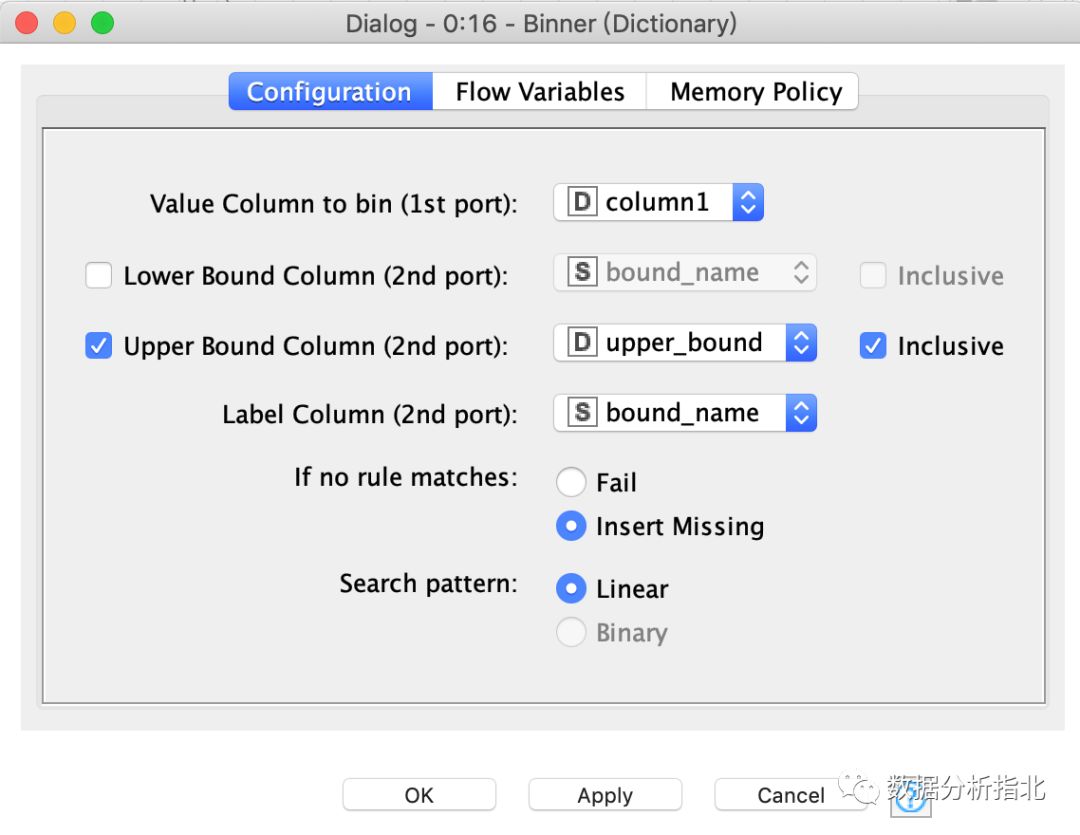Viewport: 1080px width, 835px height.
Task: Click the red close window button
Action: pos(27,23)
